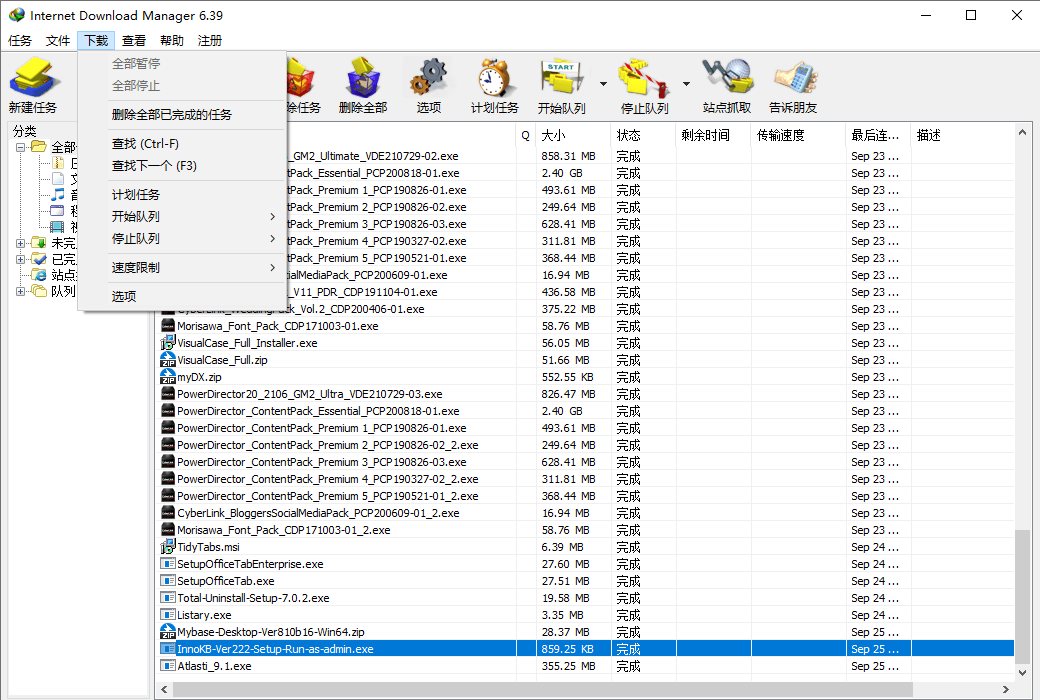Click the icon of SetupOfficeTabEnterprise.exe
Screen dimensions: 1040x700
click(168, 564)
